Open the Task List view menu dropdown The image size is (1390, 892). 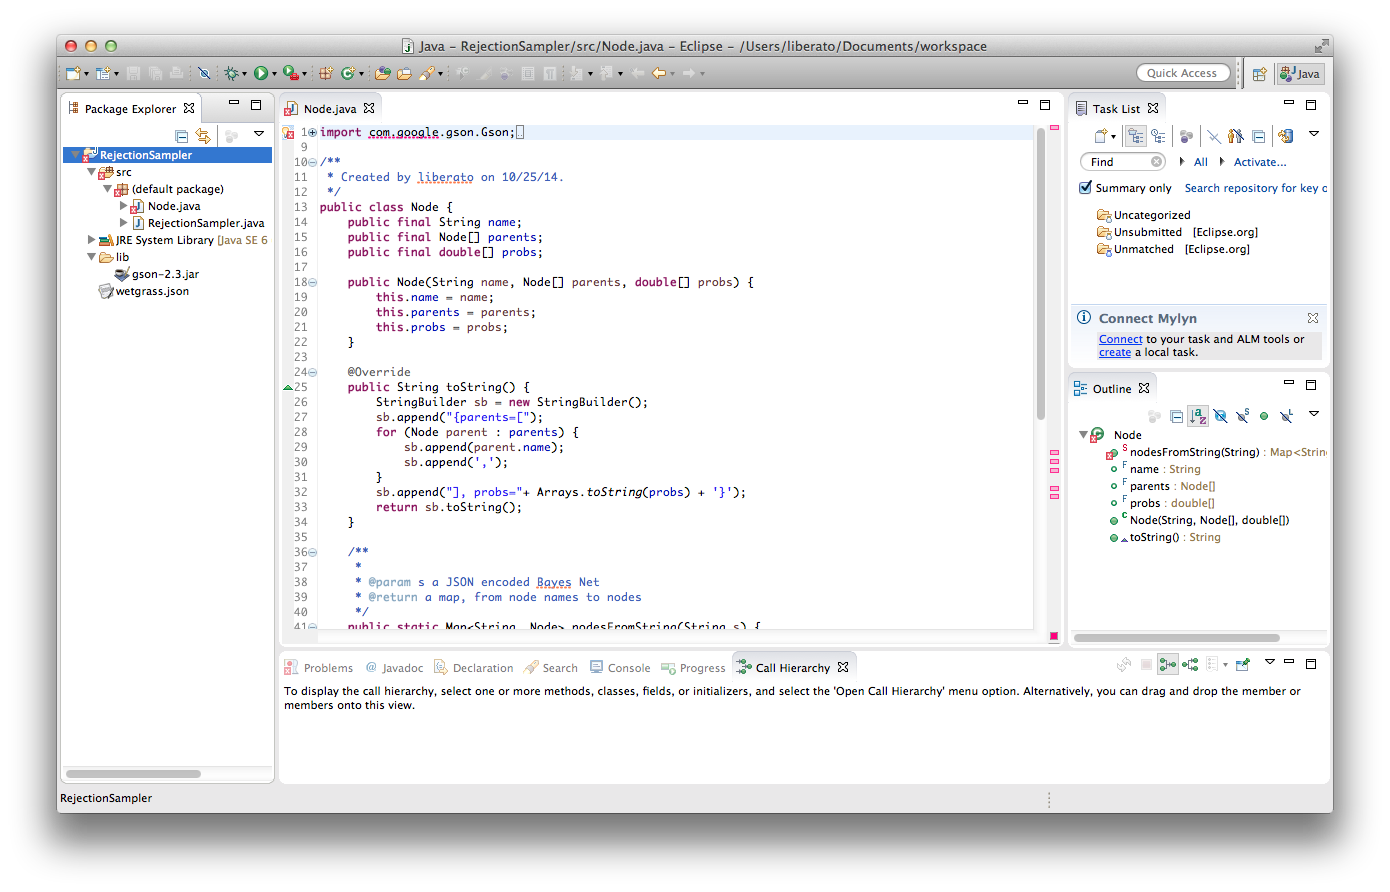tap(1314, 134)
